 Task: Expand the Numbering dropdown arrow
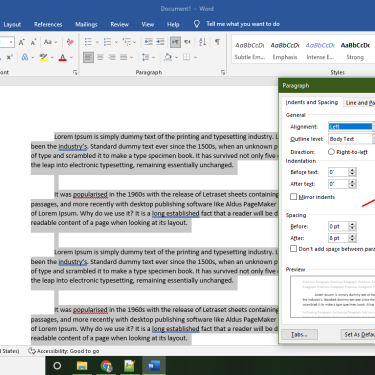pyautogui.click(x=116, y=42)
